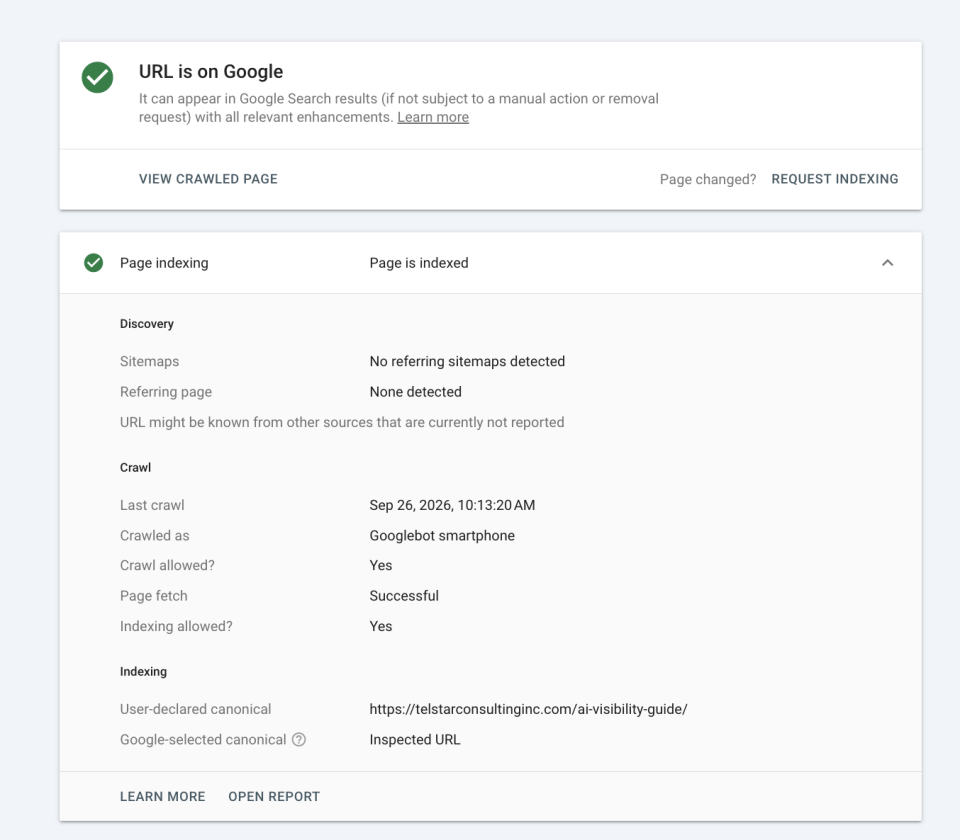Viewport: 960px width, 840px height.
Task: Click the 'Page fetch' label
Action: pos(154,596)
